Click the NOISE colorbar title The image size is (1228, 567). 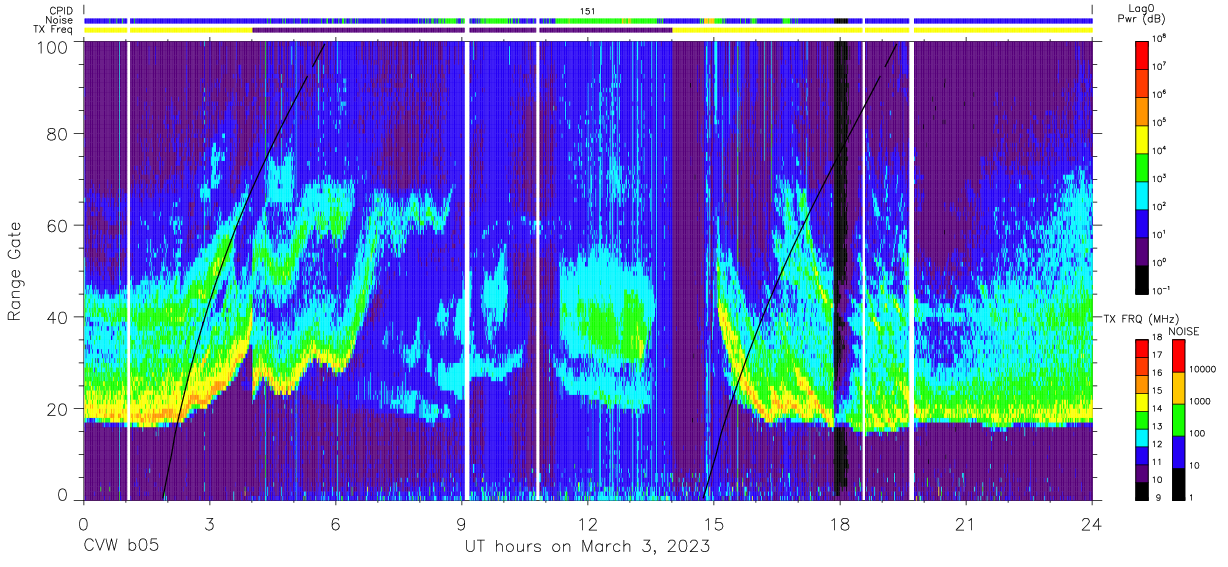click(x=1184, y=330)
